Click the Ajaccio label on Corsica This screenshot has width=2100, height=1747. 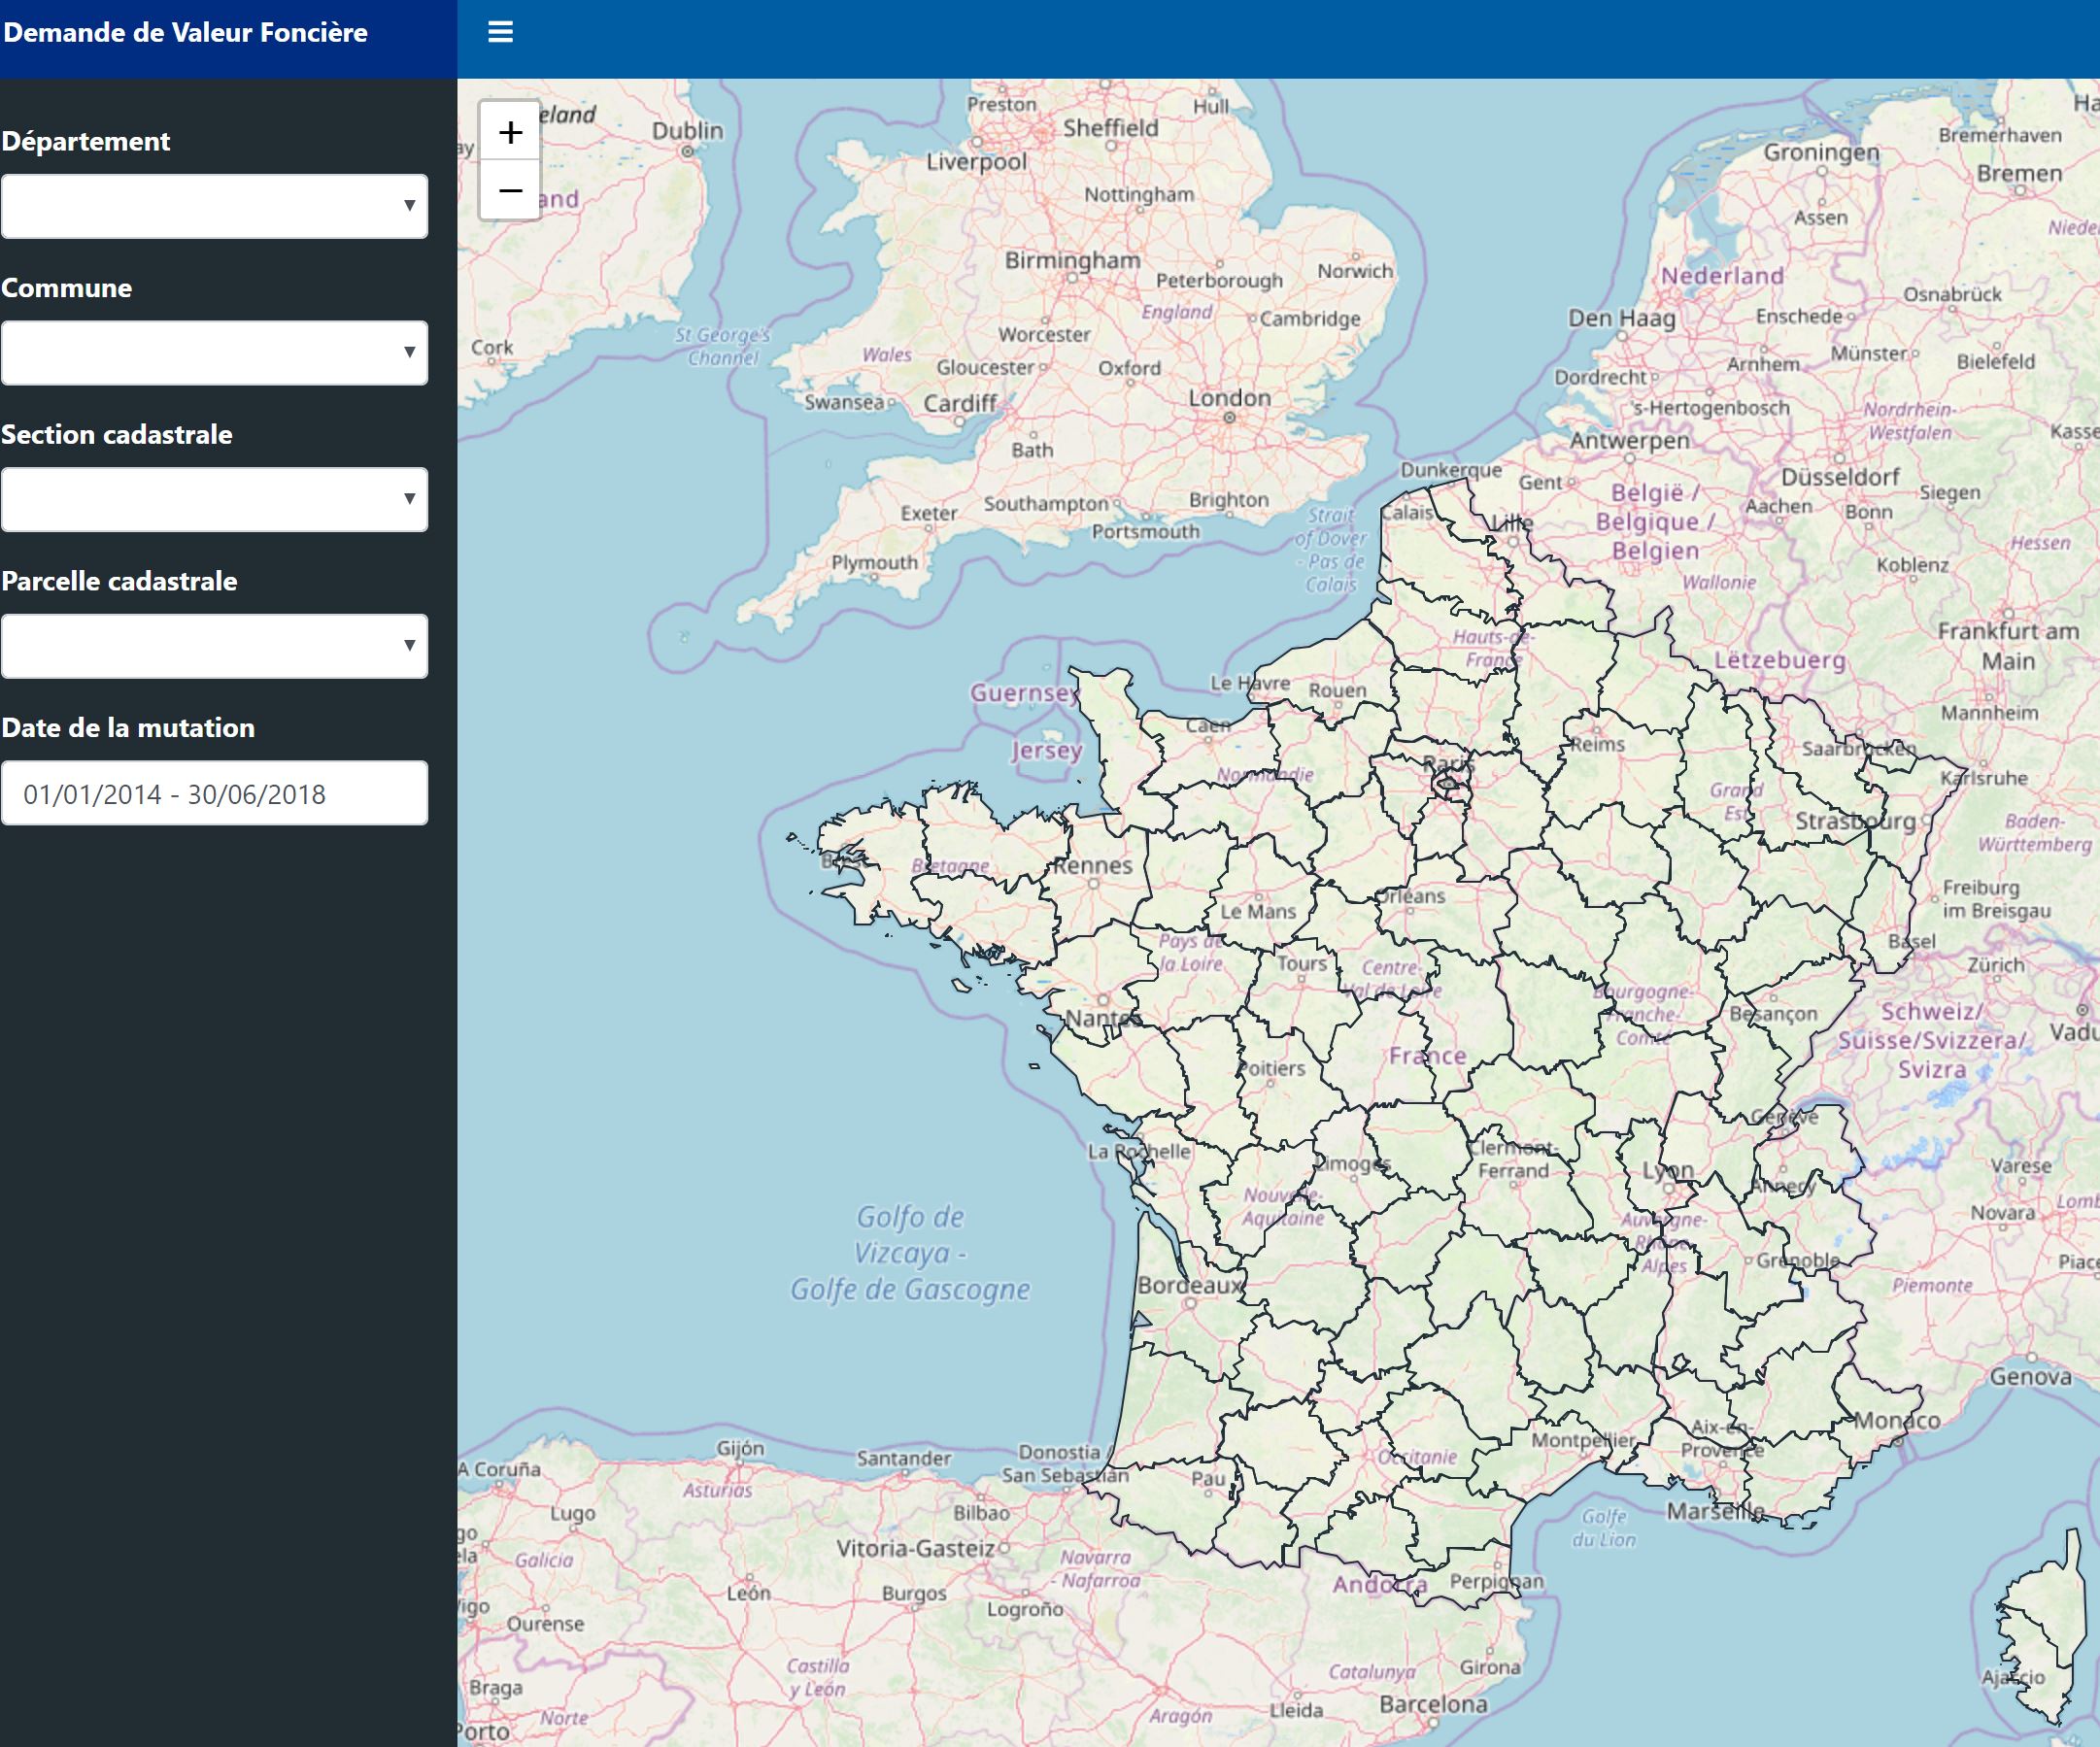[x=2013, y=1677]
